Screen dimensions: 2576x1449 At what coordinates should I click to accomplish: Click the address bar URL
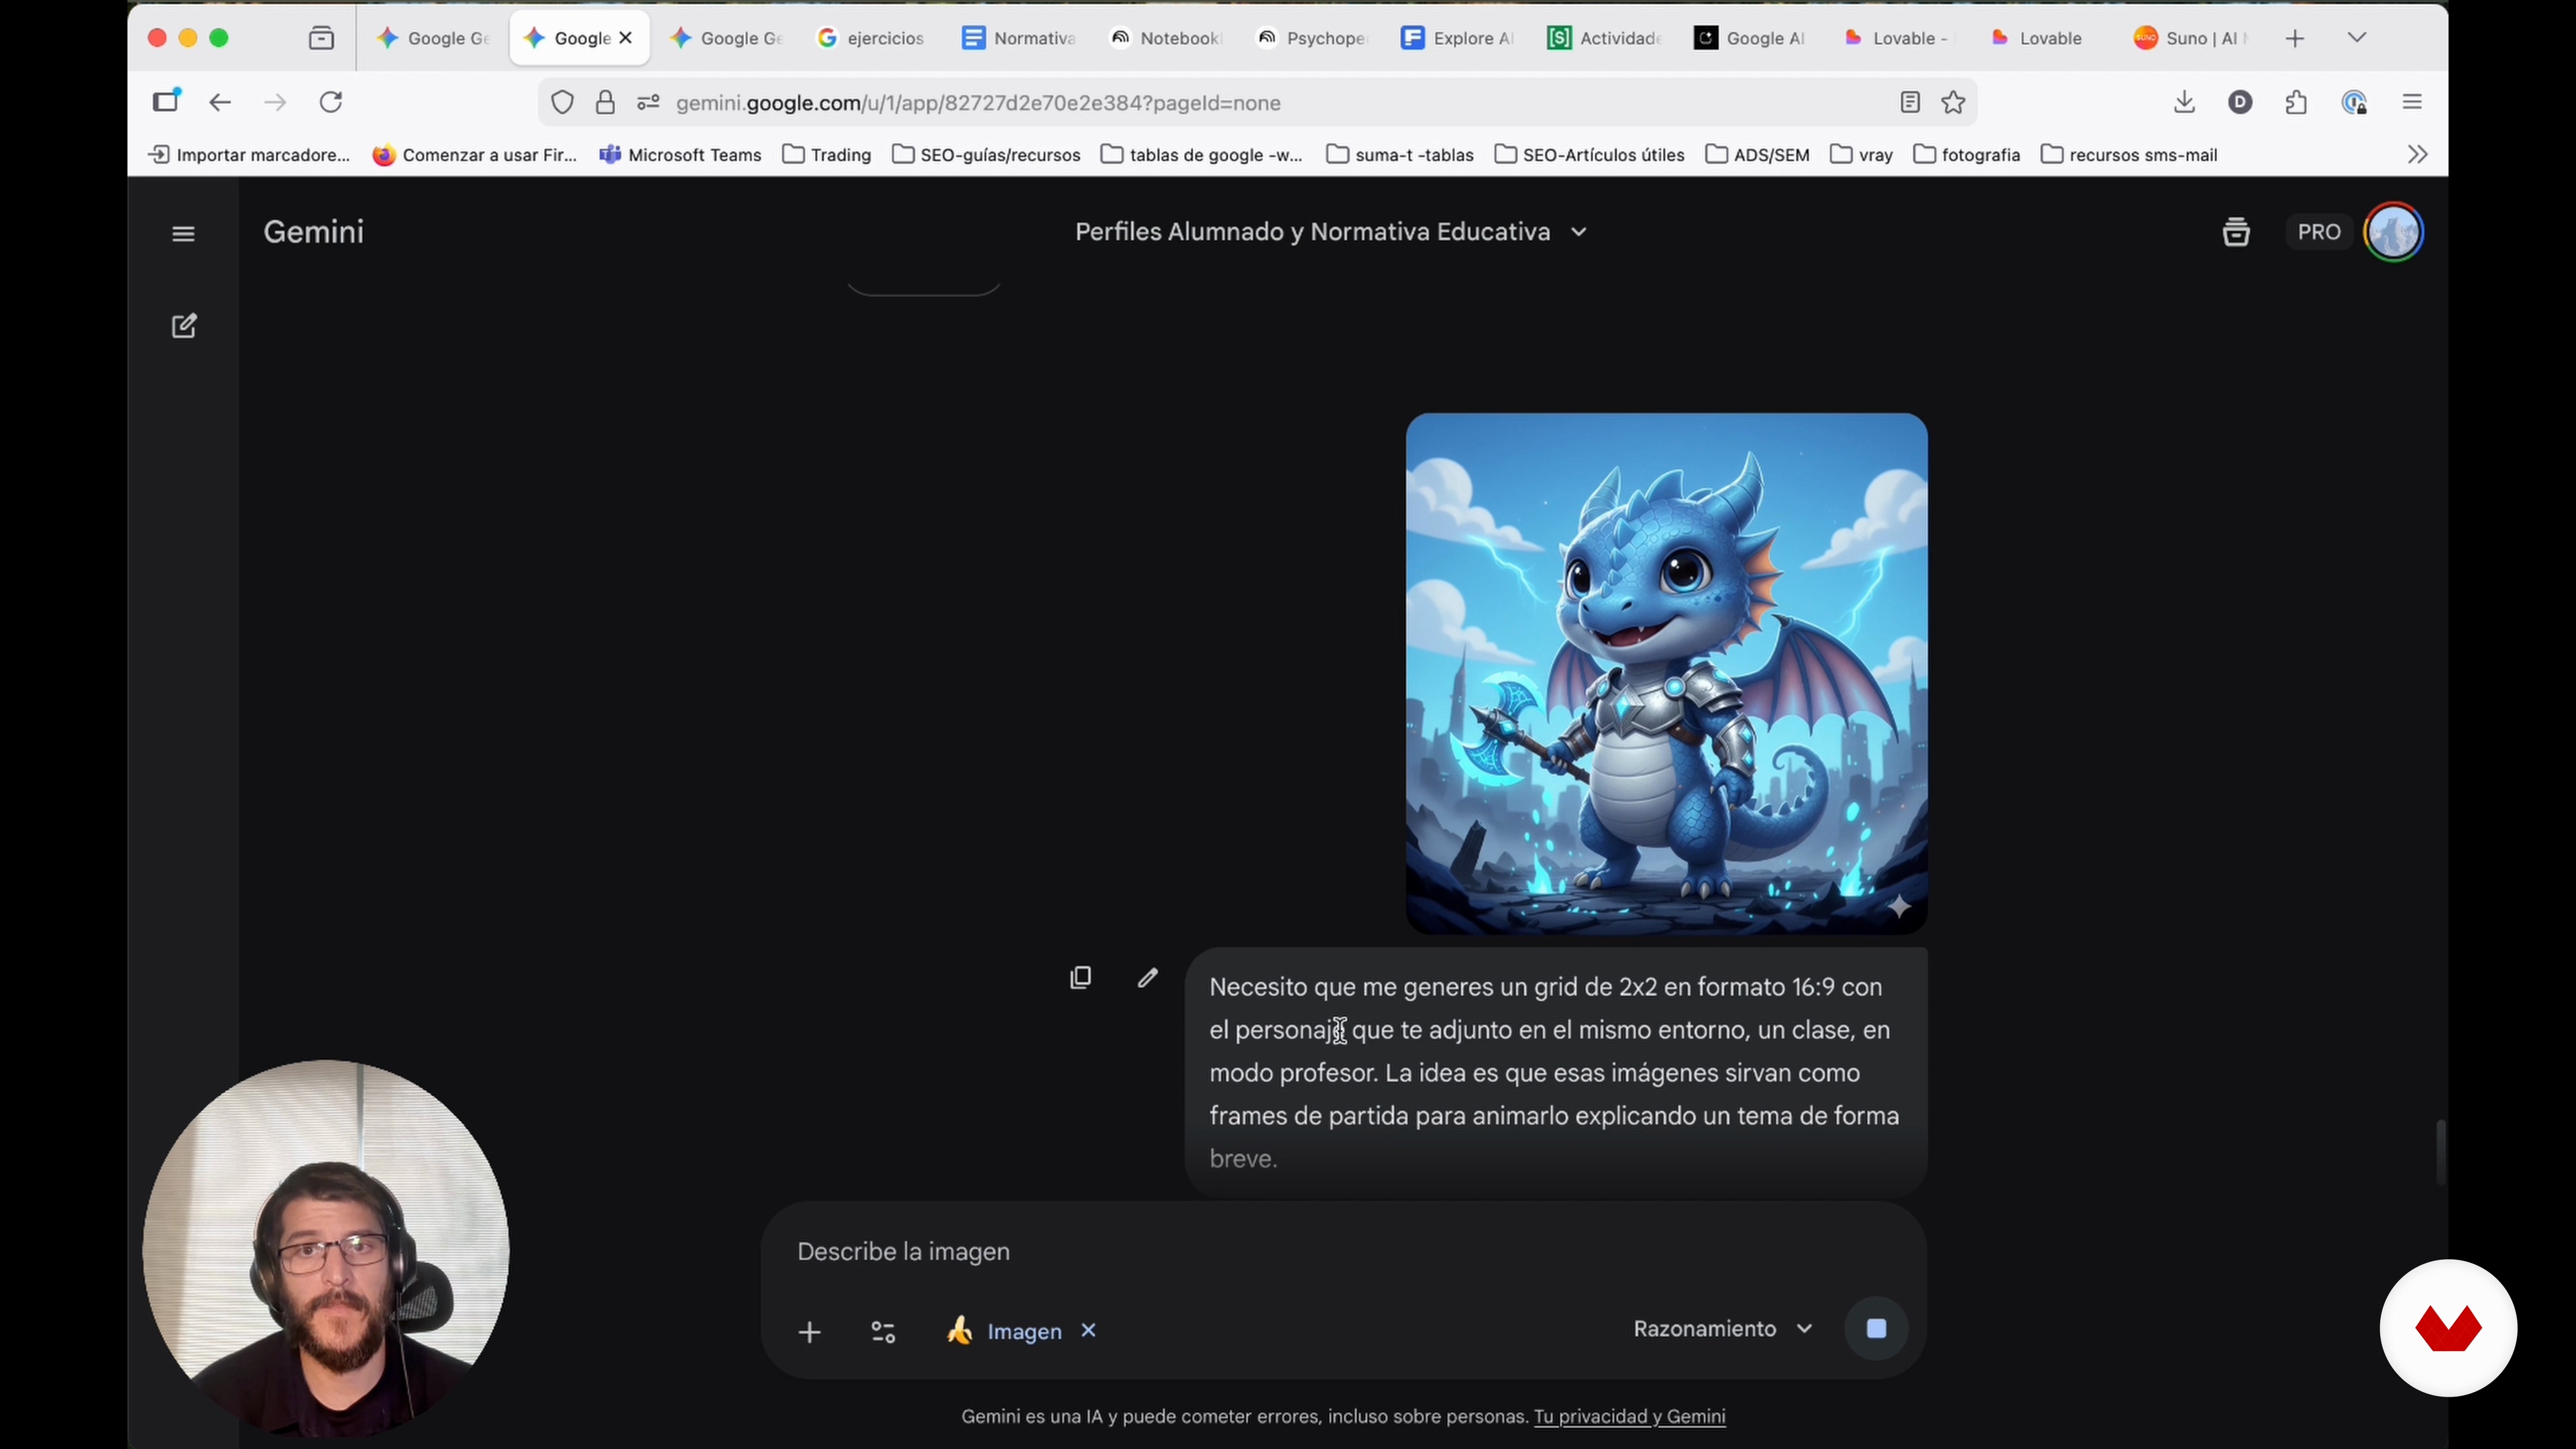coord(978,103)
